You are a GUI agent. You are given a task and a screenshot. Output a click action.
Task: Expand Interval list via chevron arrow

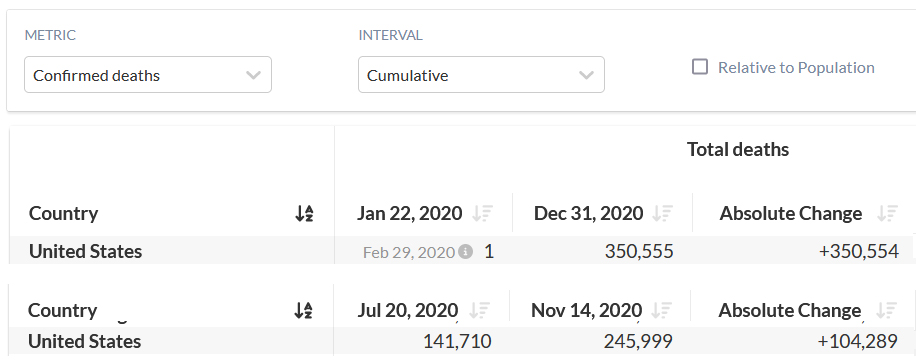tap(587, 75)
